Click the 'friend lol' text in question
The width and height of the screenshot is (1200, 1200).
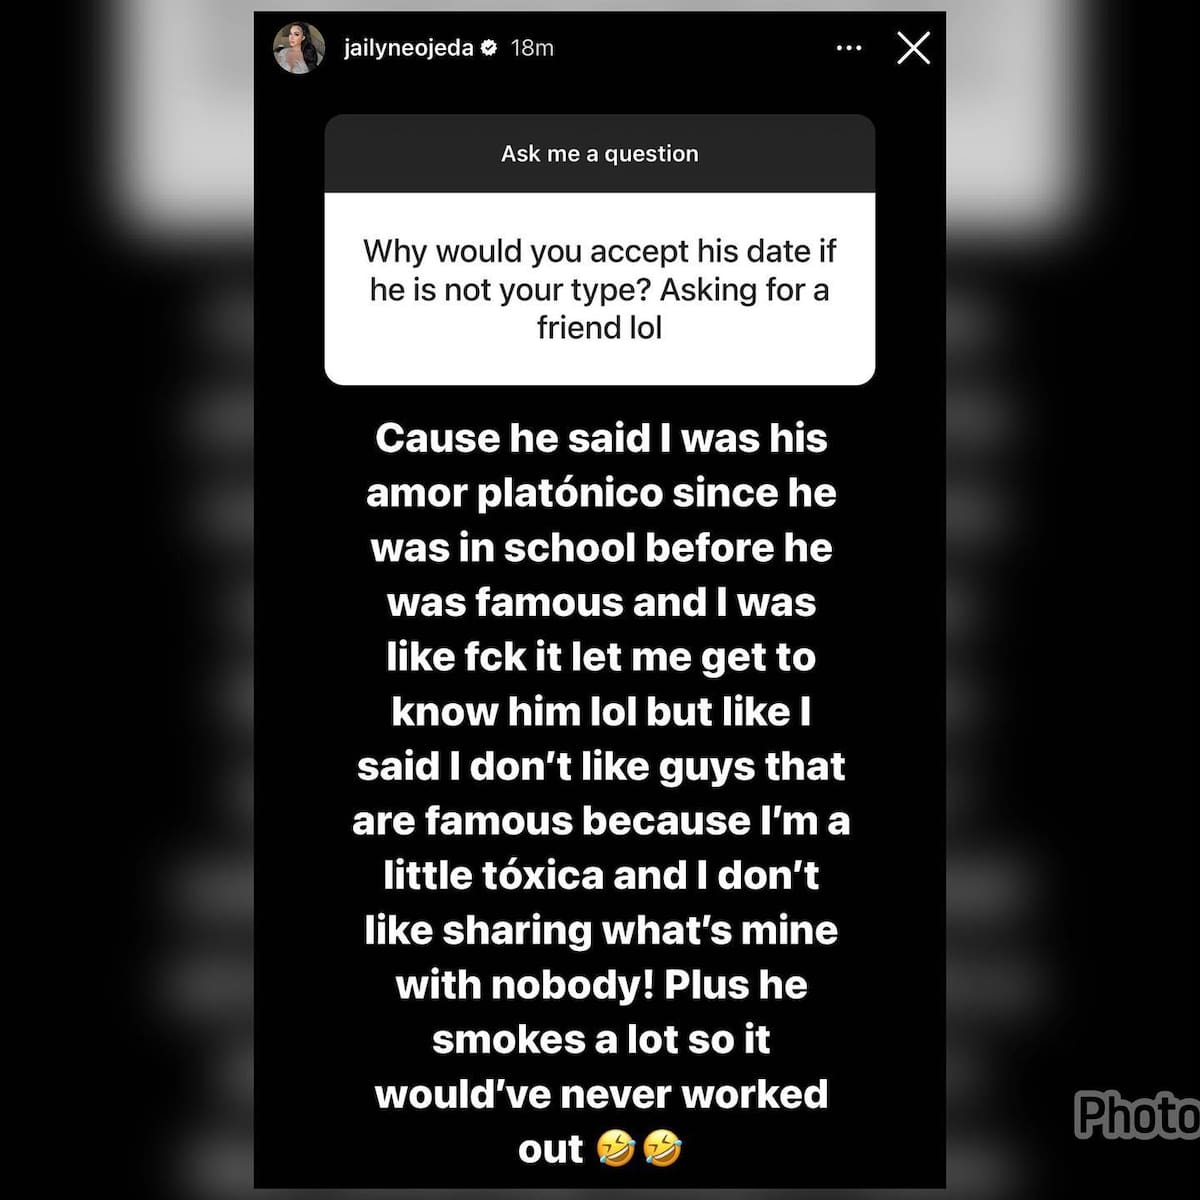point(599,328)
